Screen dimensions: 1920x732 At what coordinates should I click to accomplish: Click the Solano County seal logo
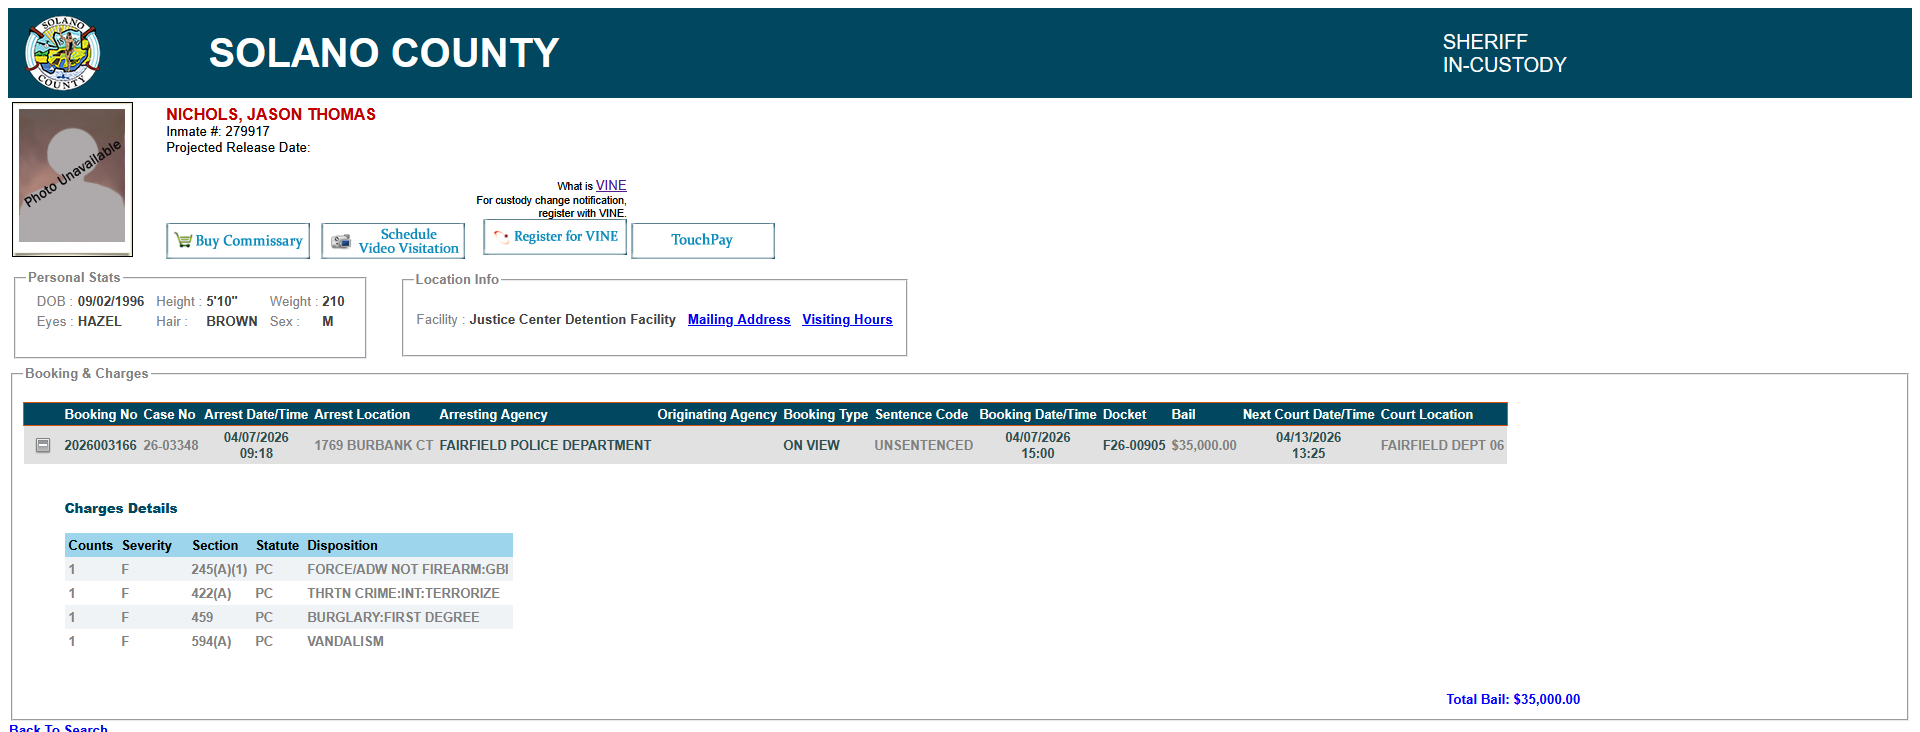point(63,53)
